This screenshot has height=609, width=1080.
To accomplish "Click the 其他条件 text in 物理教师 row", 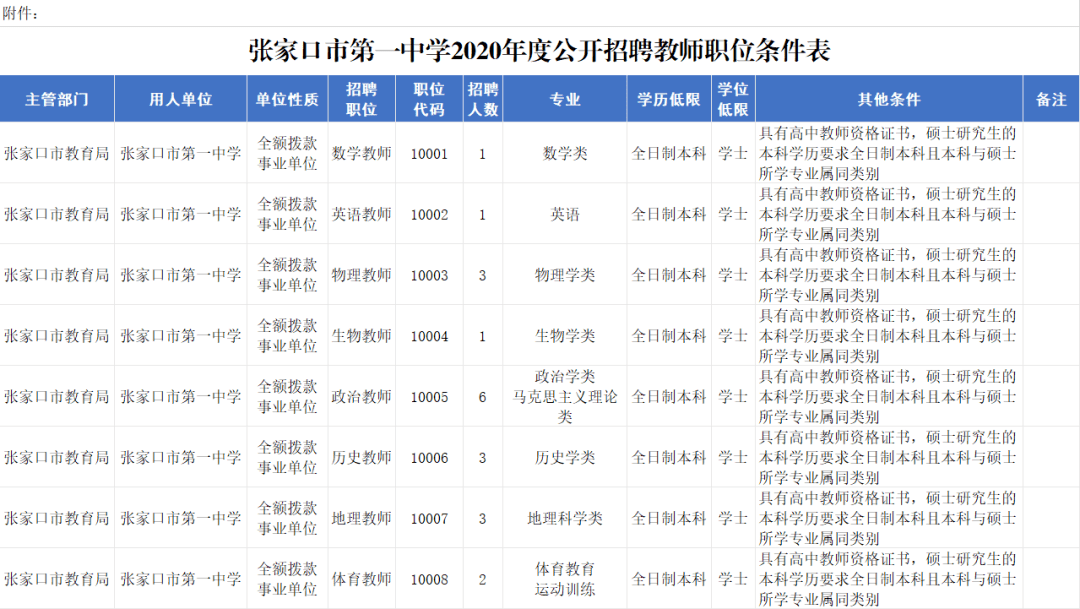I will tap(888, 275).
